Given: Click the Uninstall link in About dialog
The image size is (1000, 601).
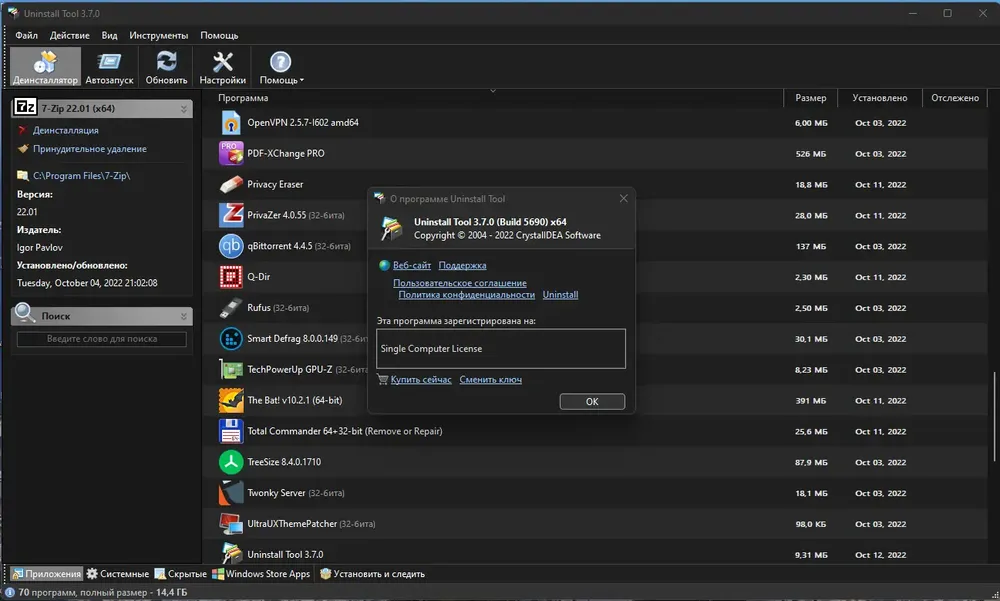Looking at the screenshot, I should 561,295.
